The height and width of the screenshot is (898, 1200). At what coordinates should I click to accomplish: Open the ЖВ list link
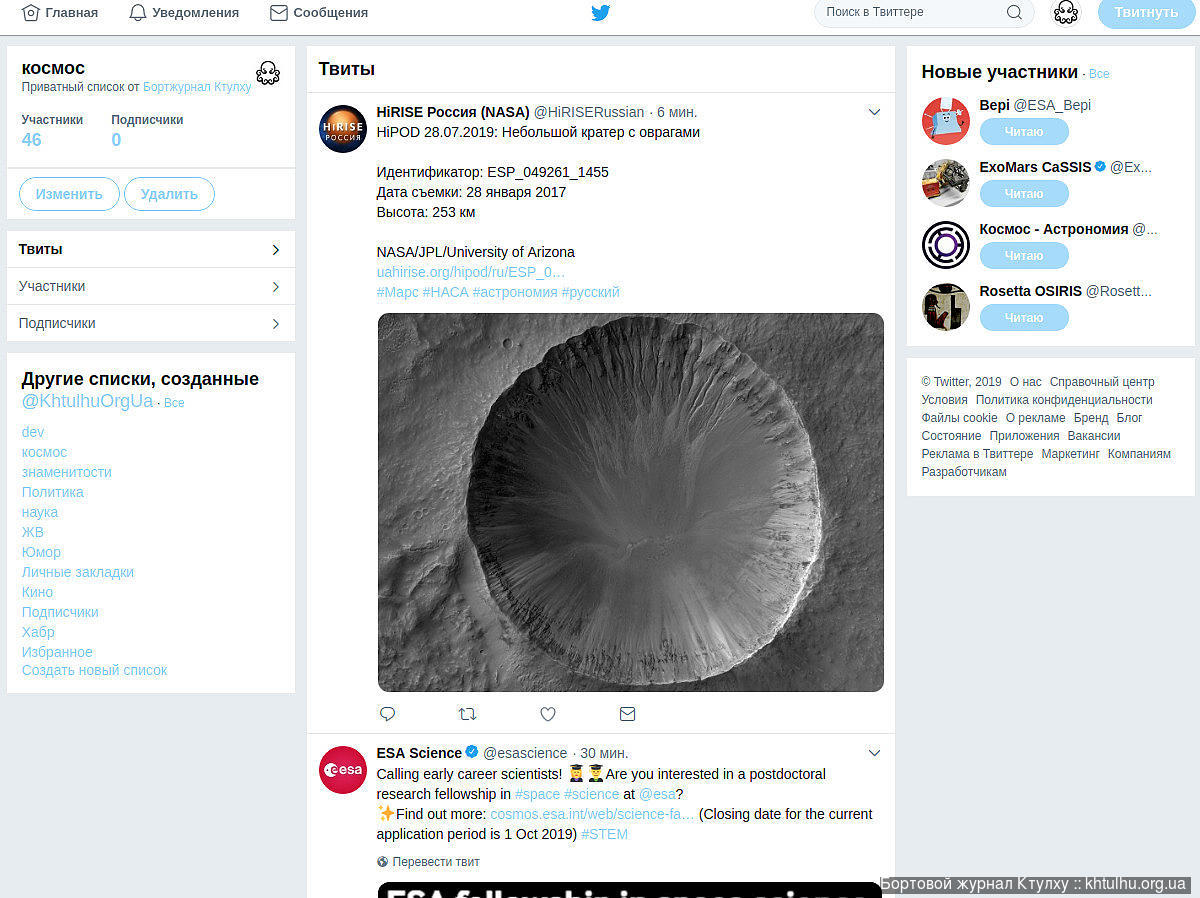point(33,532)
